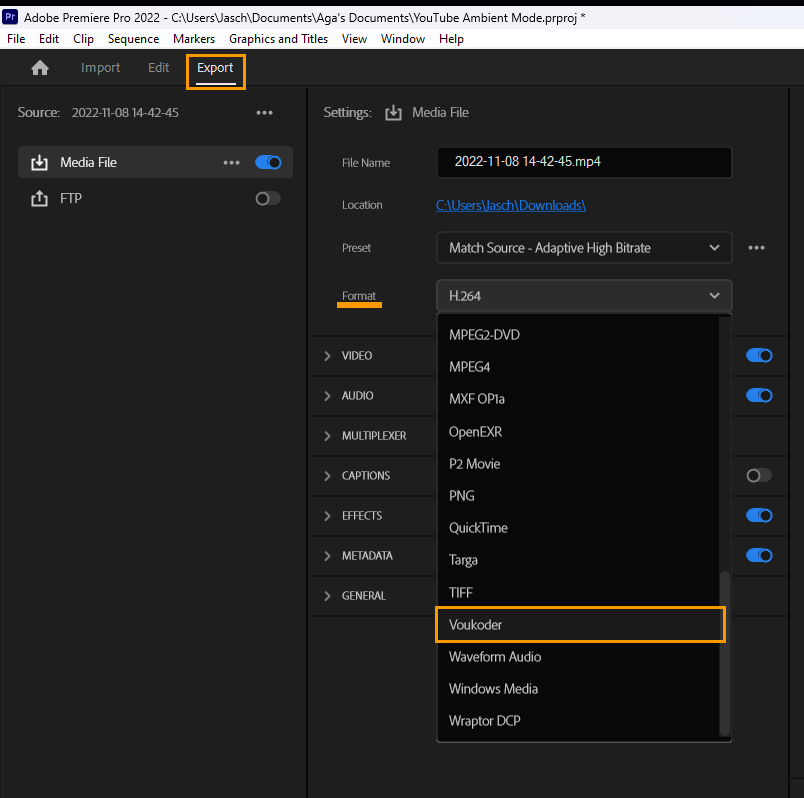
Task: Go to the Home screen icon
Action: click(x=40, y=68)
